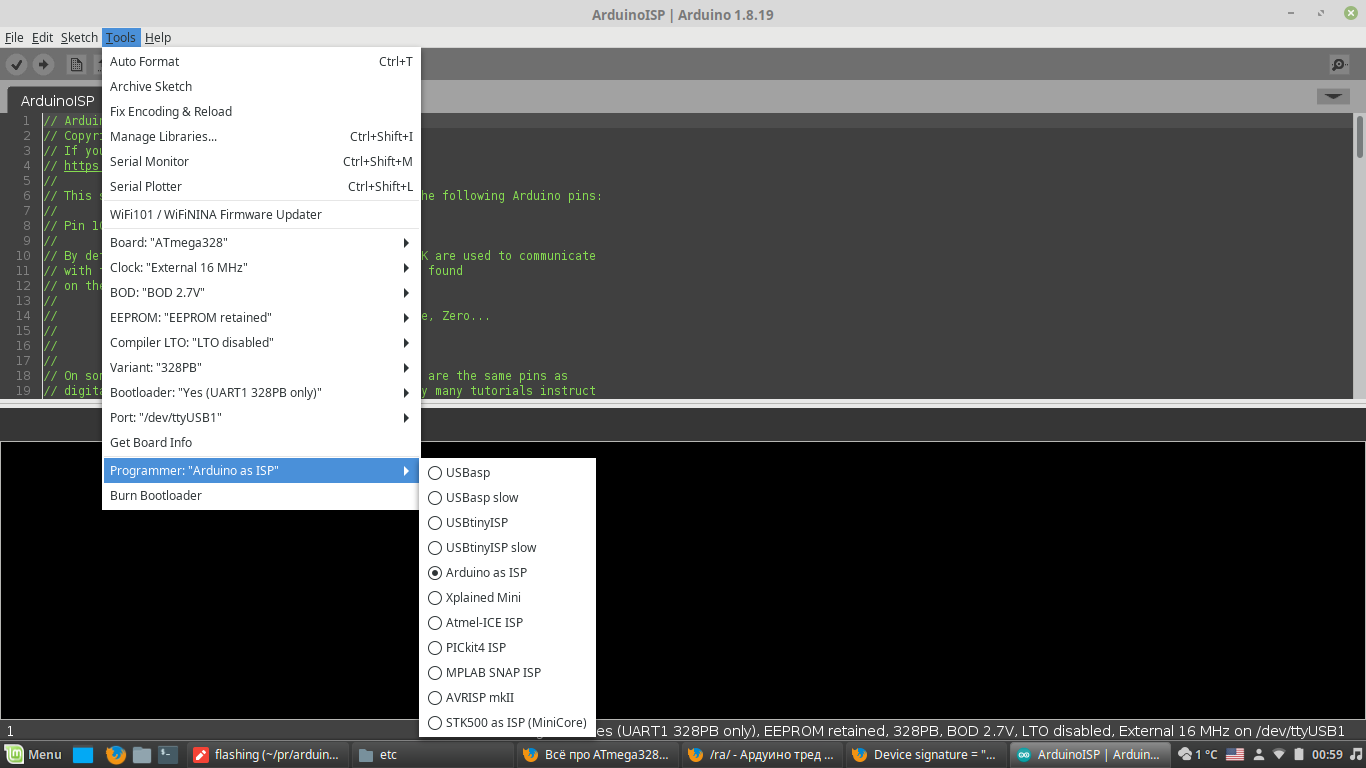This screenshot has width=1366, height=768.
Task: Open the user applet in system tray
Action: pyautogui.click(x=1259, y=755)
